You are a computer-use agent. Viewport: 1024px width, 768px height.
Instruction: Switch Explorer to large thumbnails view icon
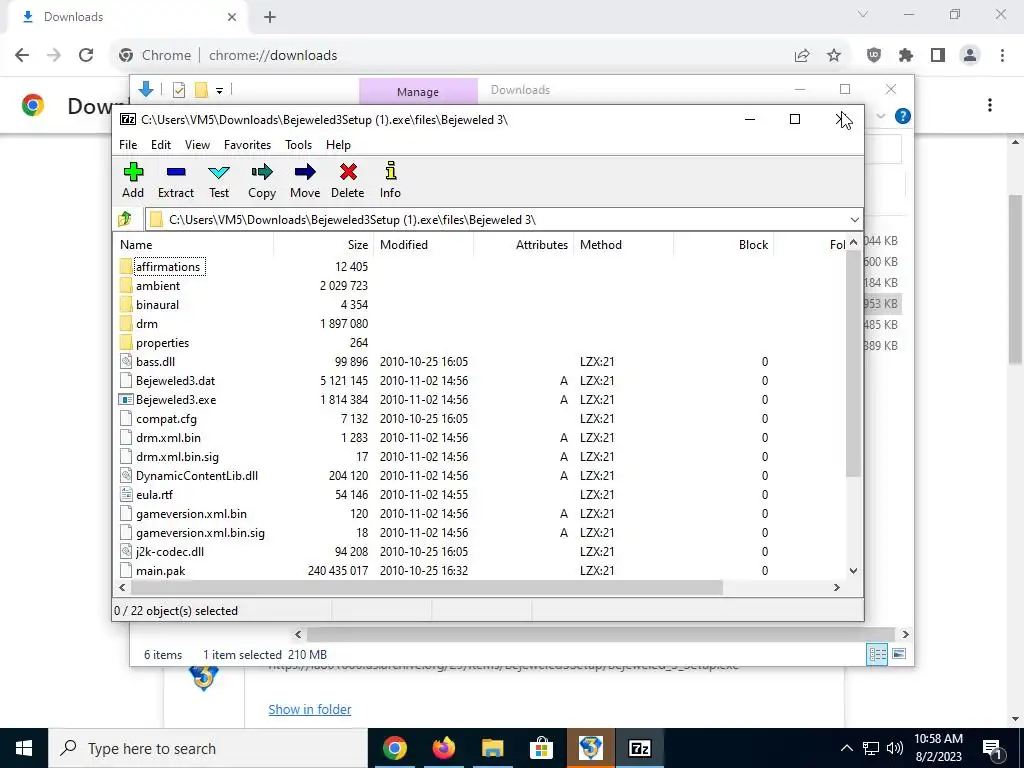pyautogui.click(x=899, y=654)
